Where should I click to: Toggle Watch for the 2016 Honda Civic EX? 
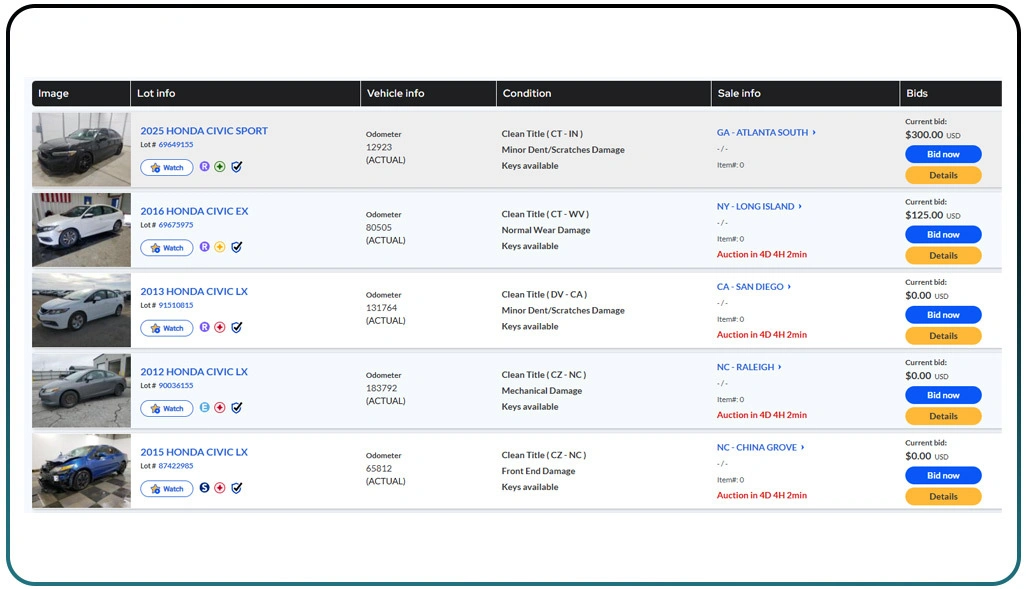click(x=166, y=247)
